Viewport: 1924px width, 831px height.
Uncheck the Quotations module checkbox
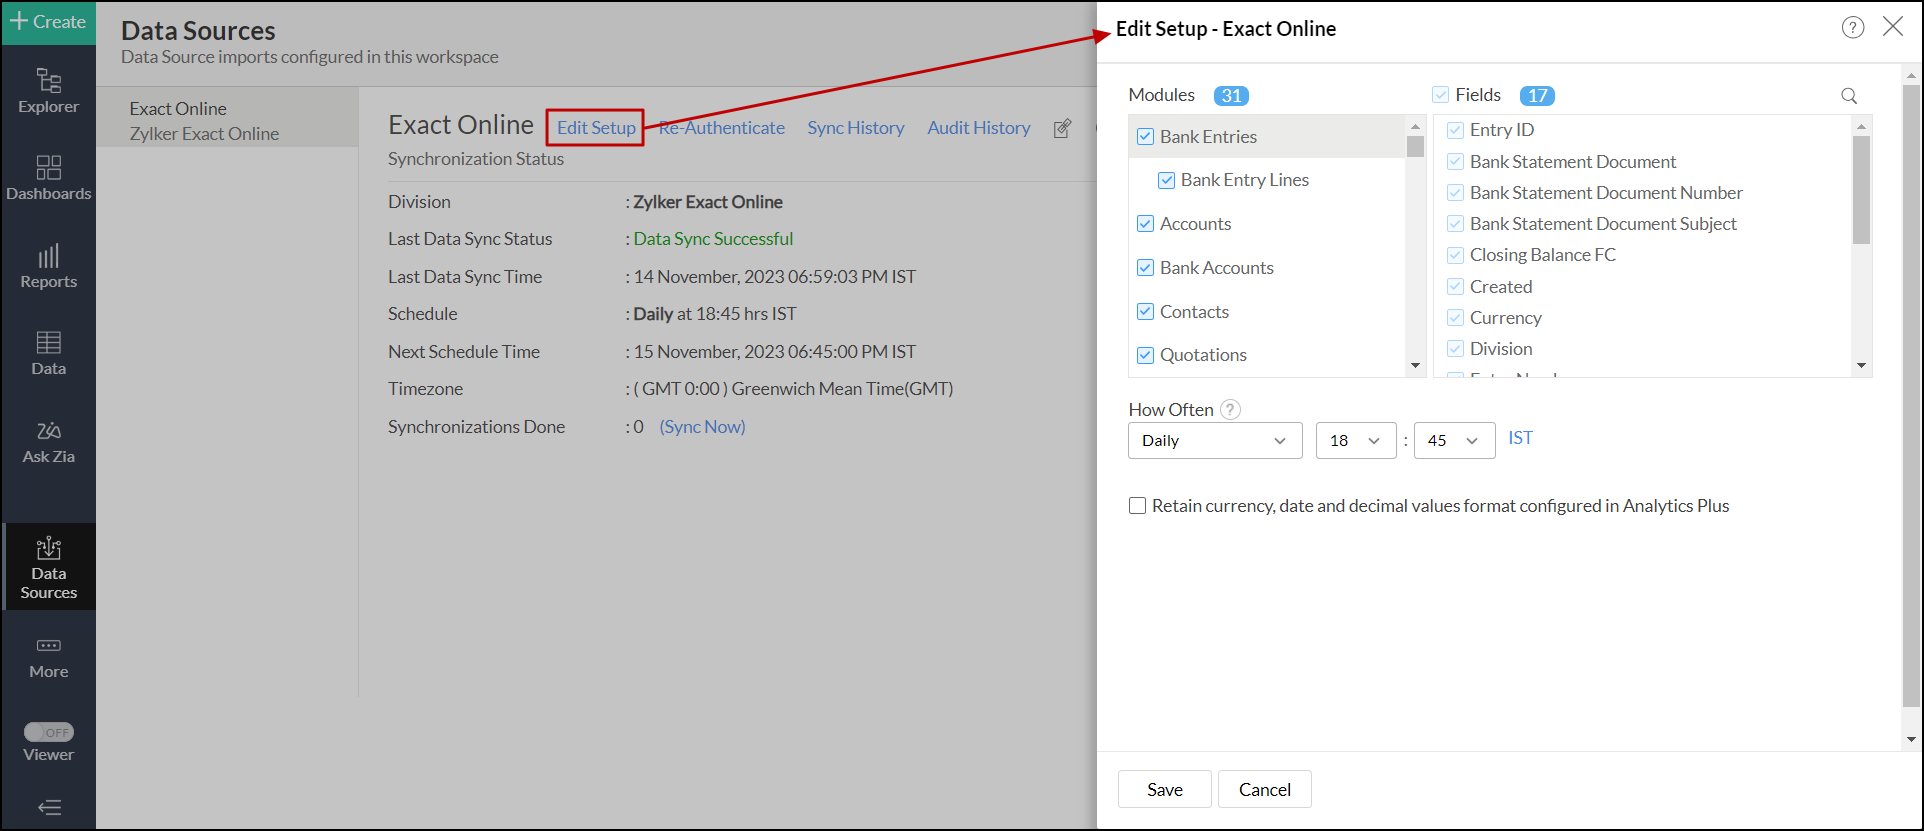pyautogui.click(x=1146, y=355)
